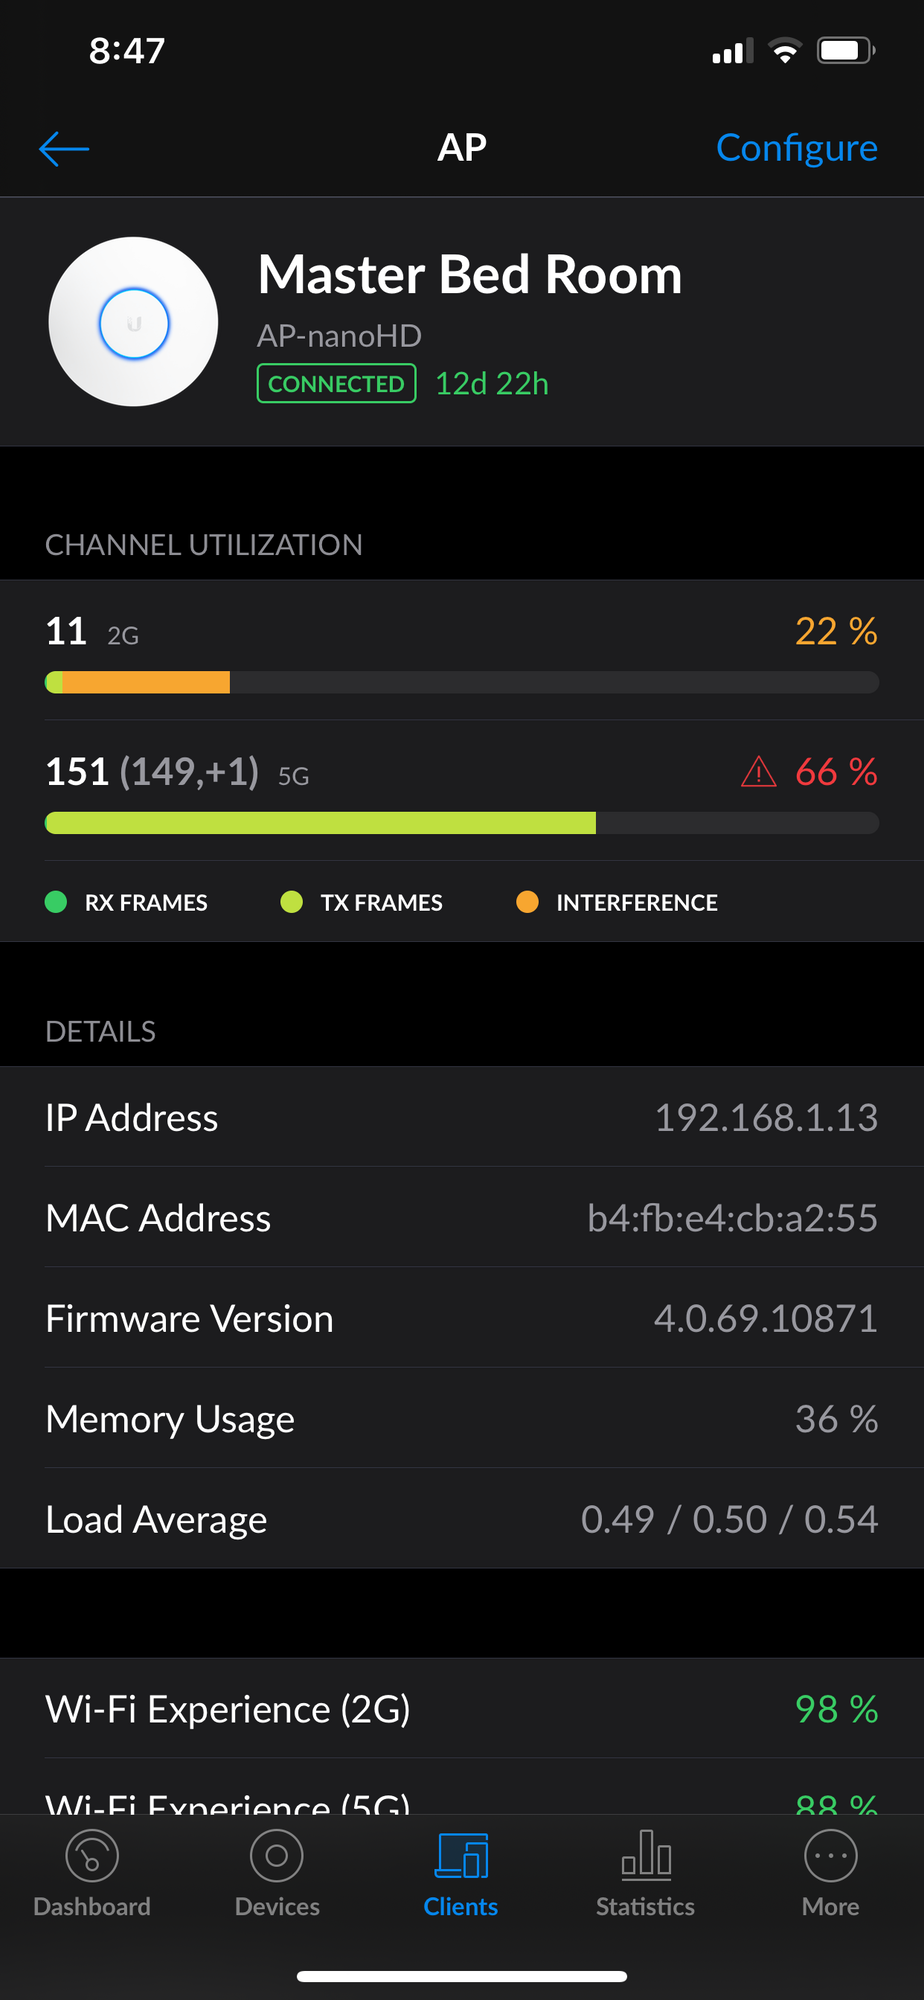
Task: Tap the Firmware Version row
Action: pos(462,1318)
